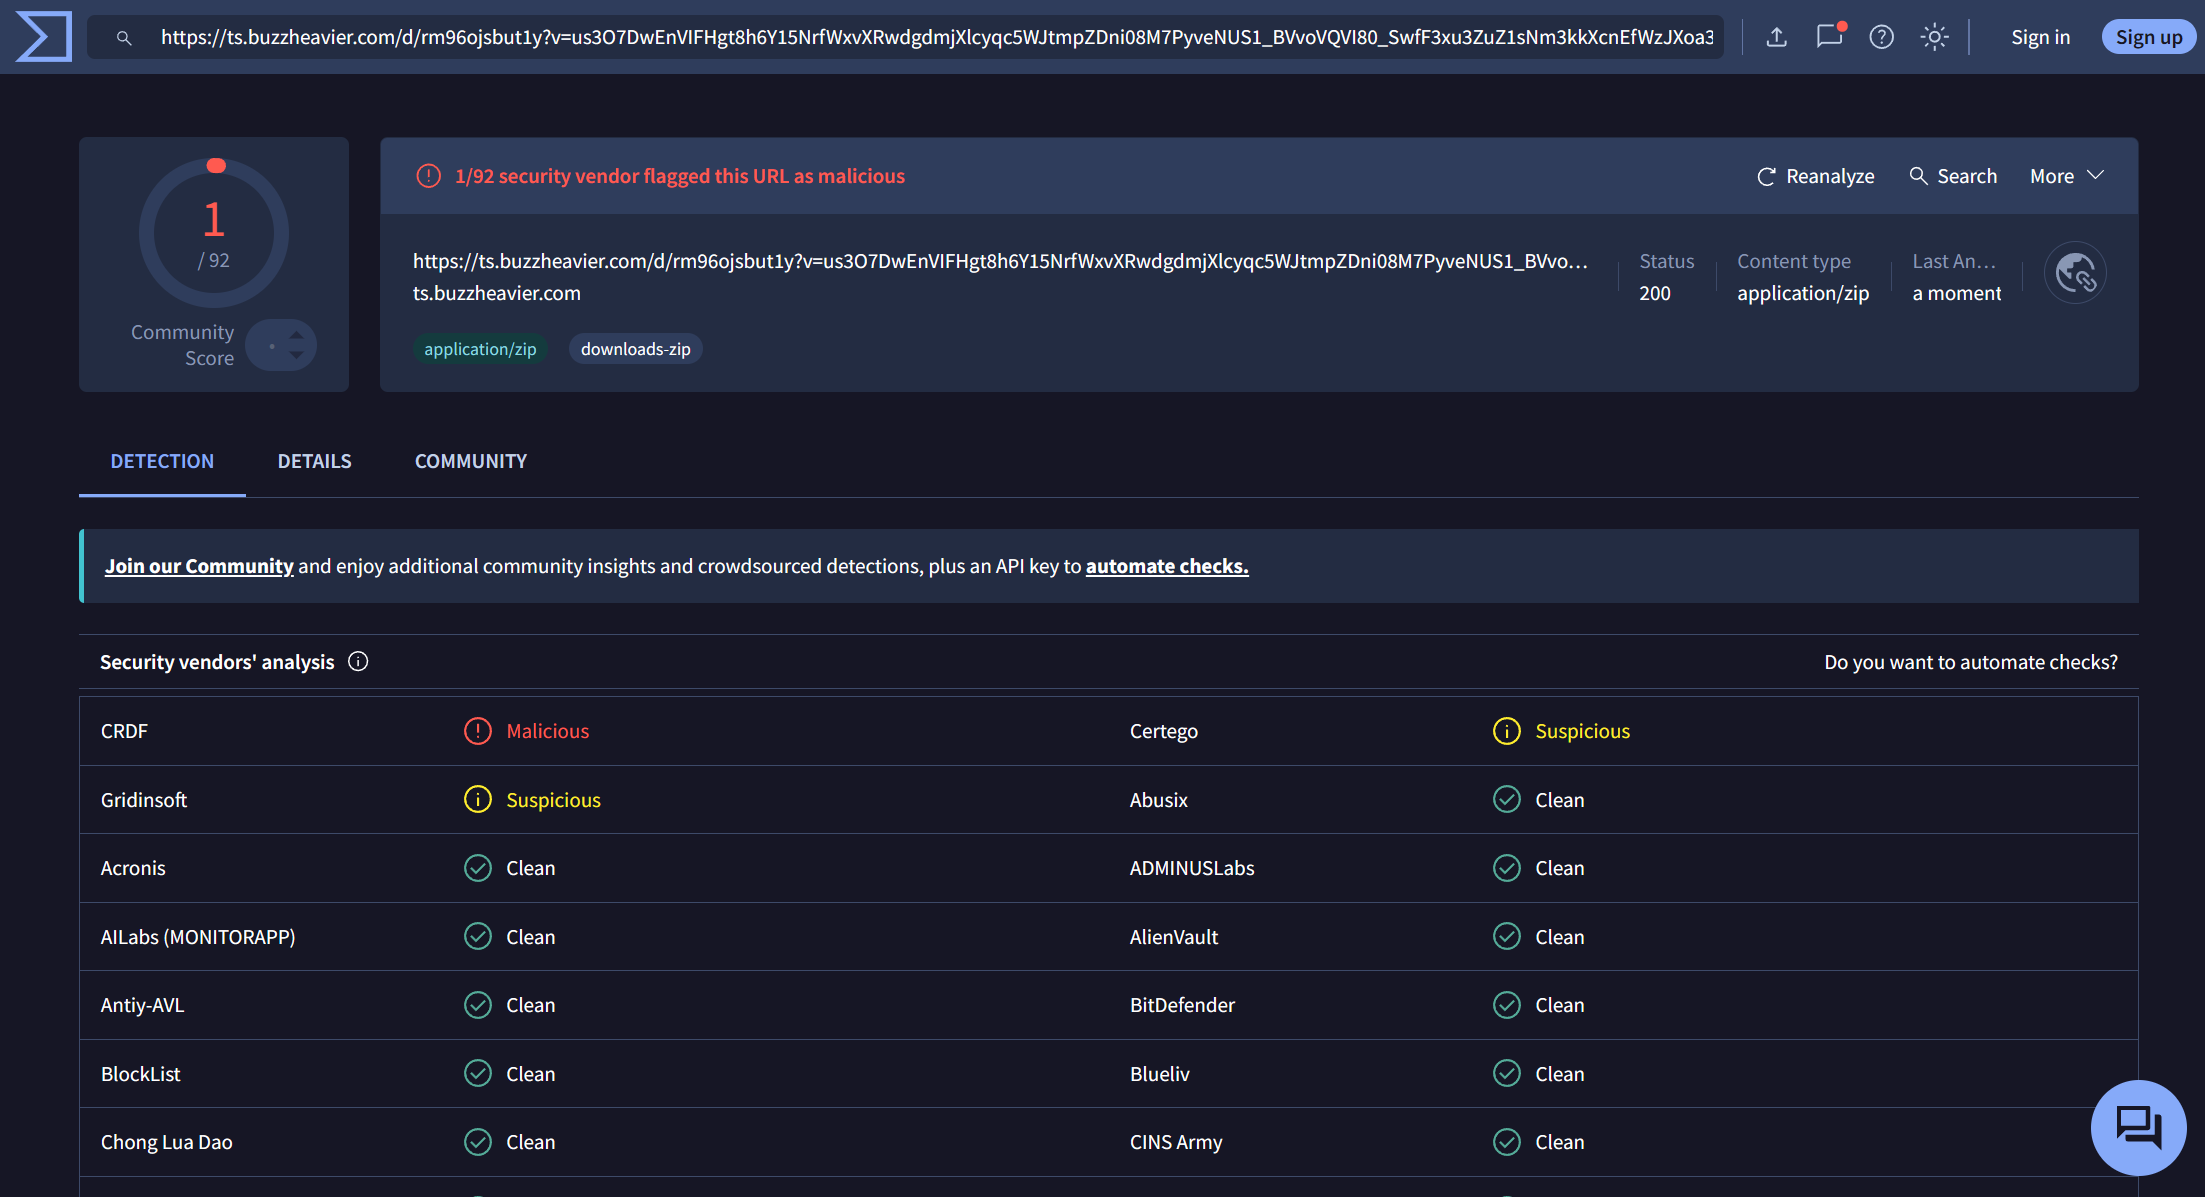
Task: Click the downloads-zip tag
Action: click(x=636, y=349)
